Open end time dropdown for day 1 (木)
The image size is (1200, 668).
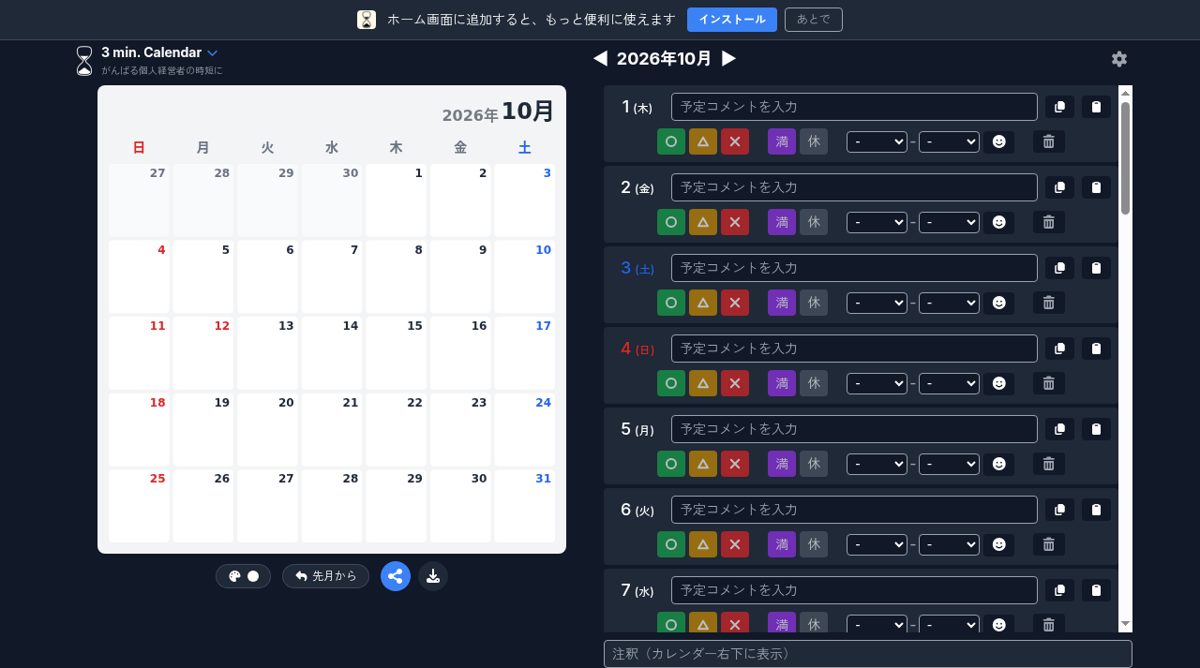[x=949, y=142]
